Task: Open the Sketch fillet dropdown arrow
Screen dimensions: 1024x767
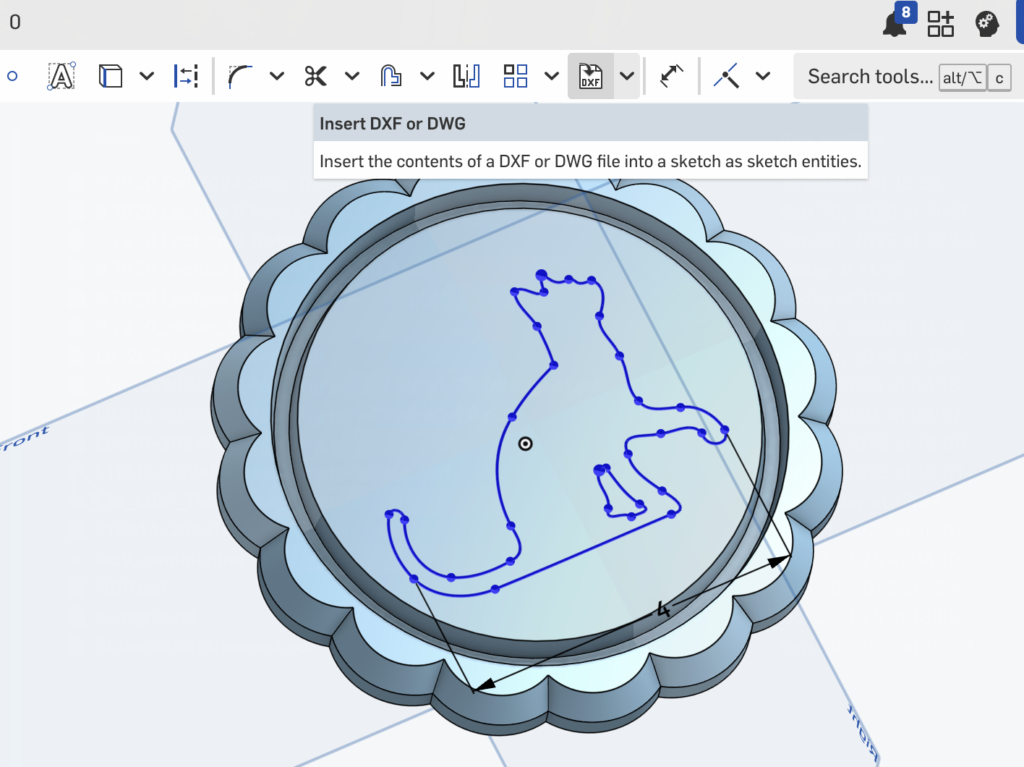Action: 277,76
